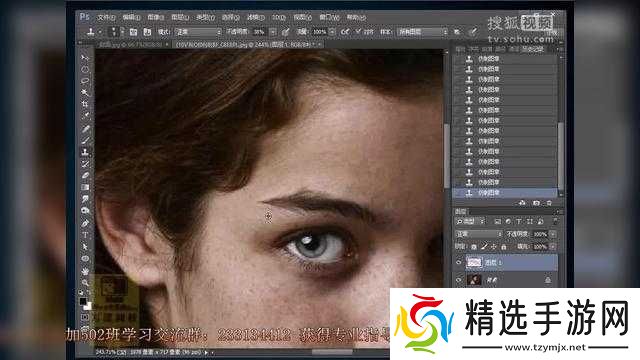
Task: Switch to the first document tab
Action: (133, 44)
